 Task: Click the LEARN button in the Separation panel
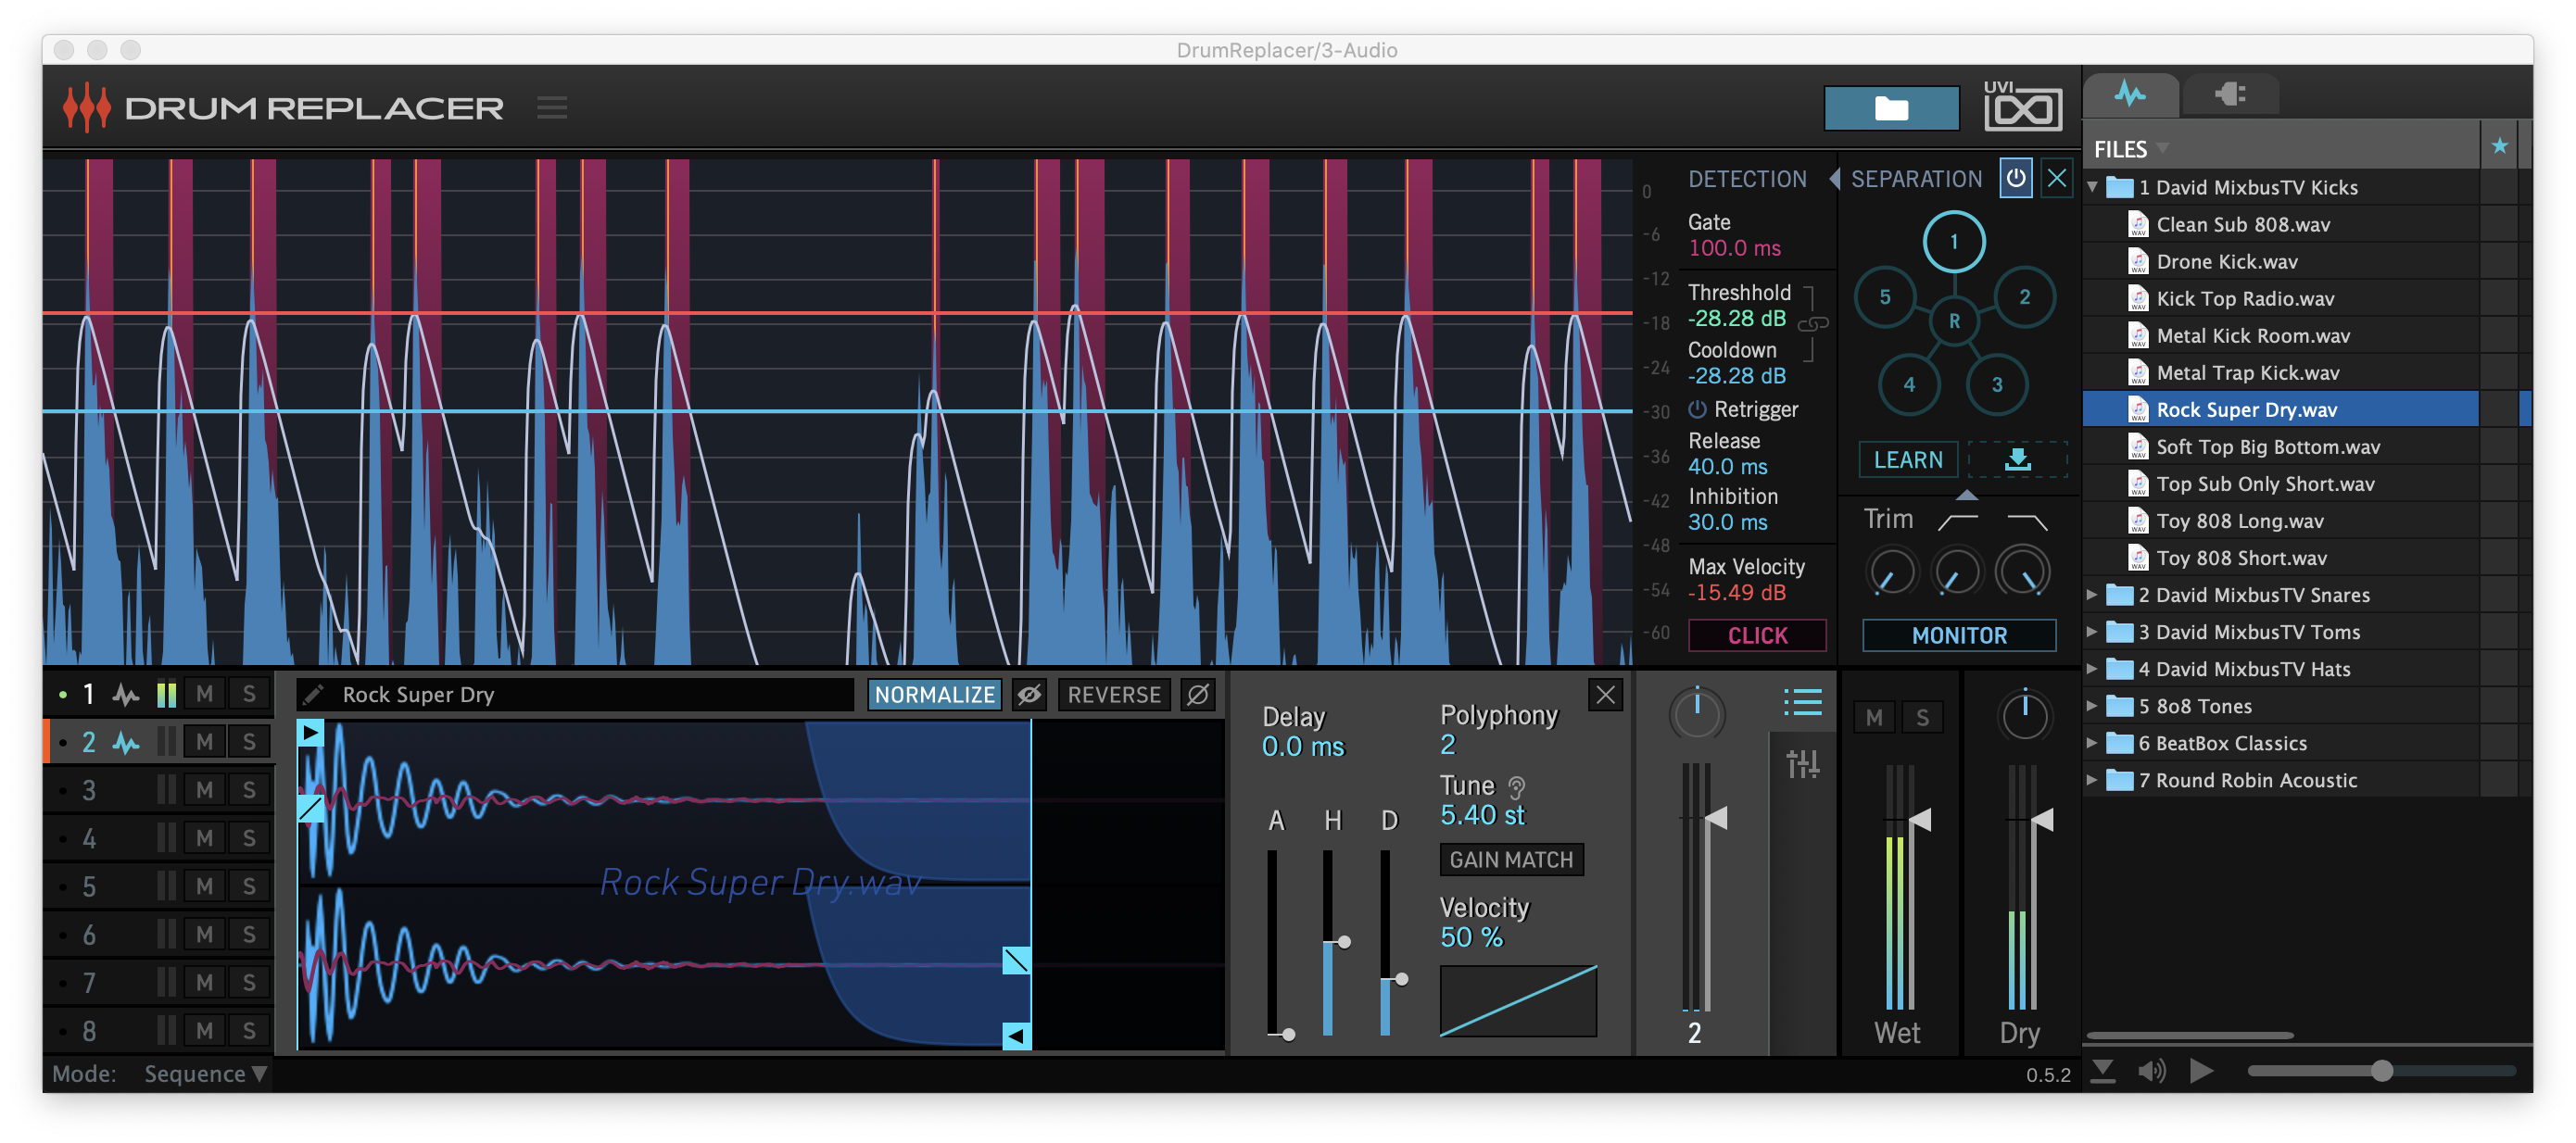1907,460
